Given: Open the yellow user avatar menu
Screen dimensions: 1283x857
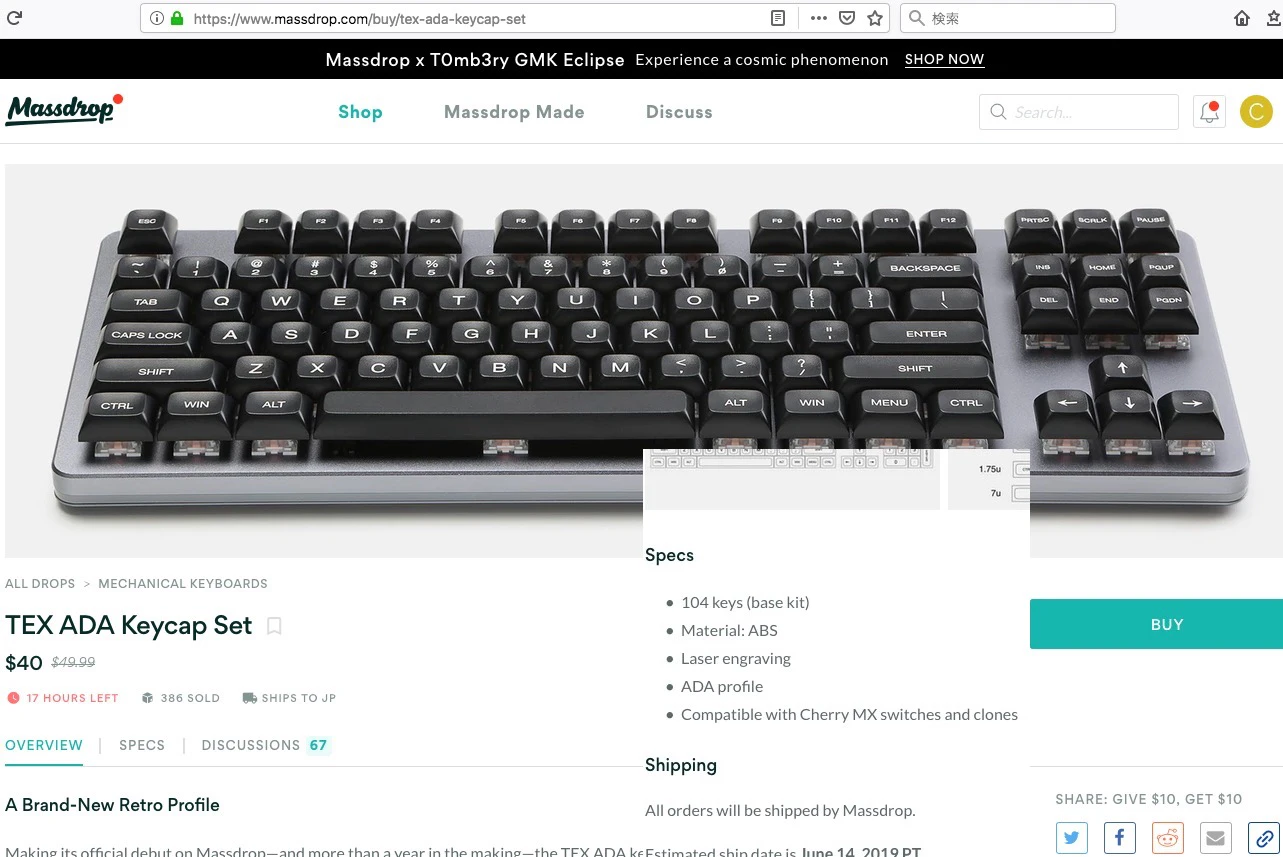Looking at the screenshot, I should coord(1256,112).
